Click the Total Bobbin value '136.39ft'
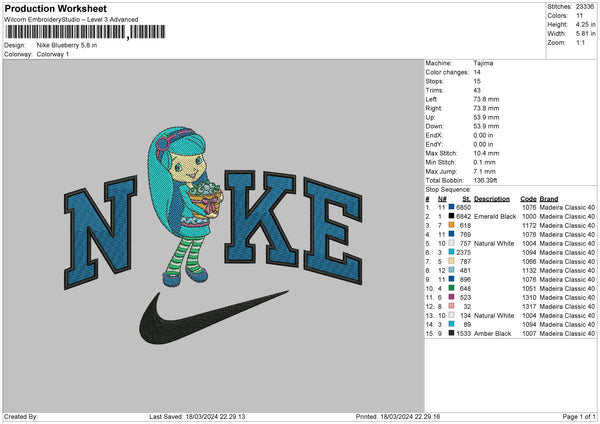The height and width of the screenshot is (424, 600). pyautogui.click(x=485, y=180)
